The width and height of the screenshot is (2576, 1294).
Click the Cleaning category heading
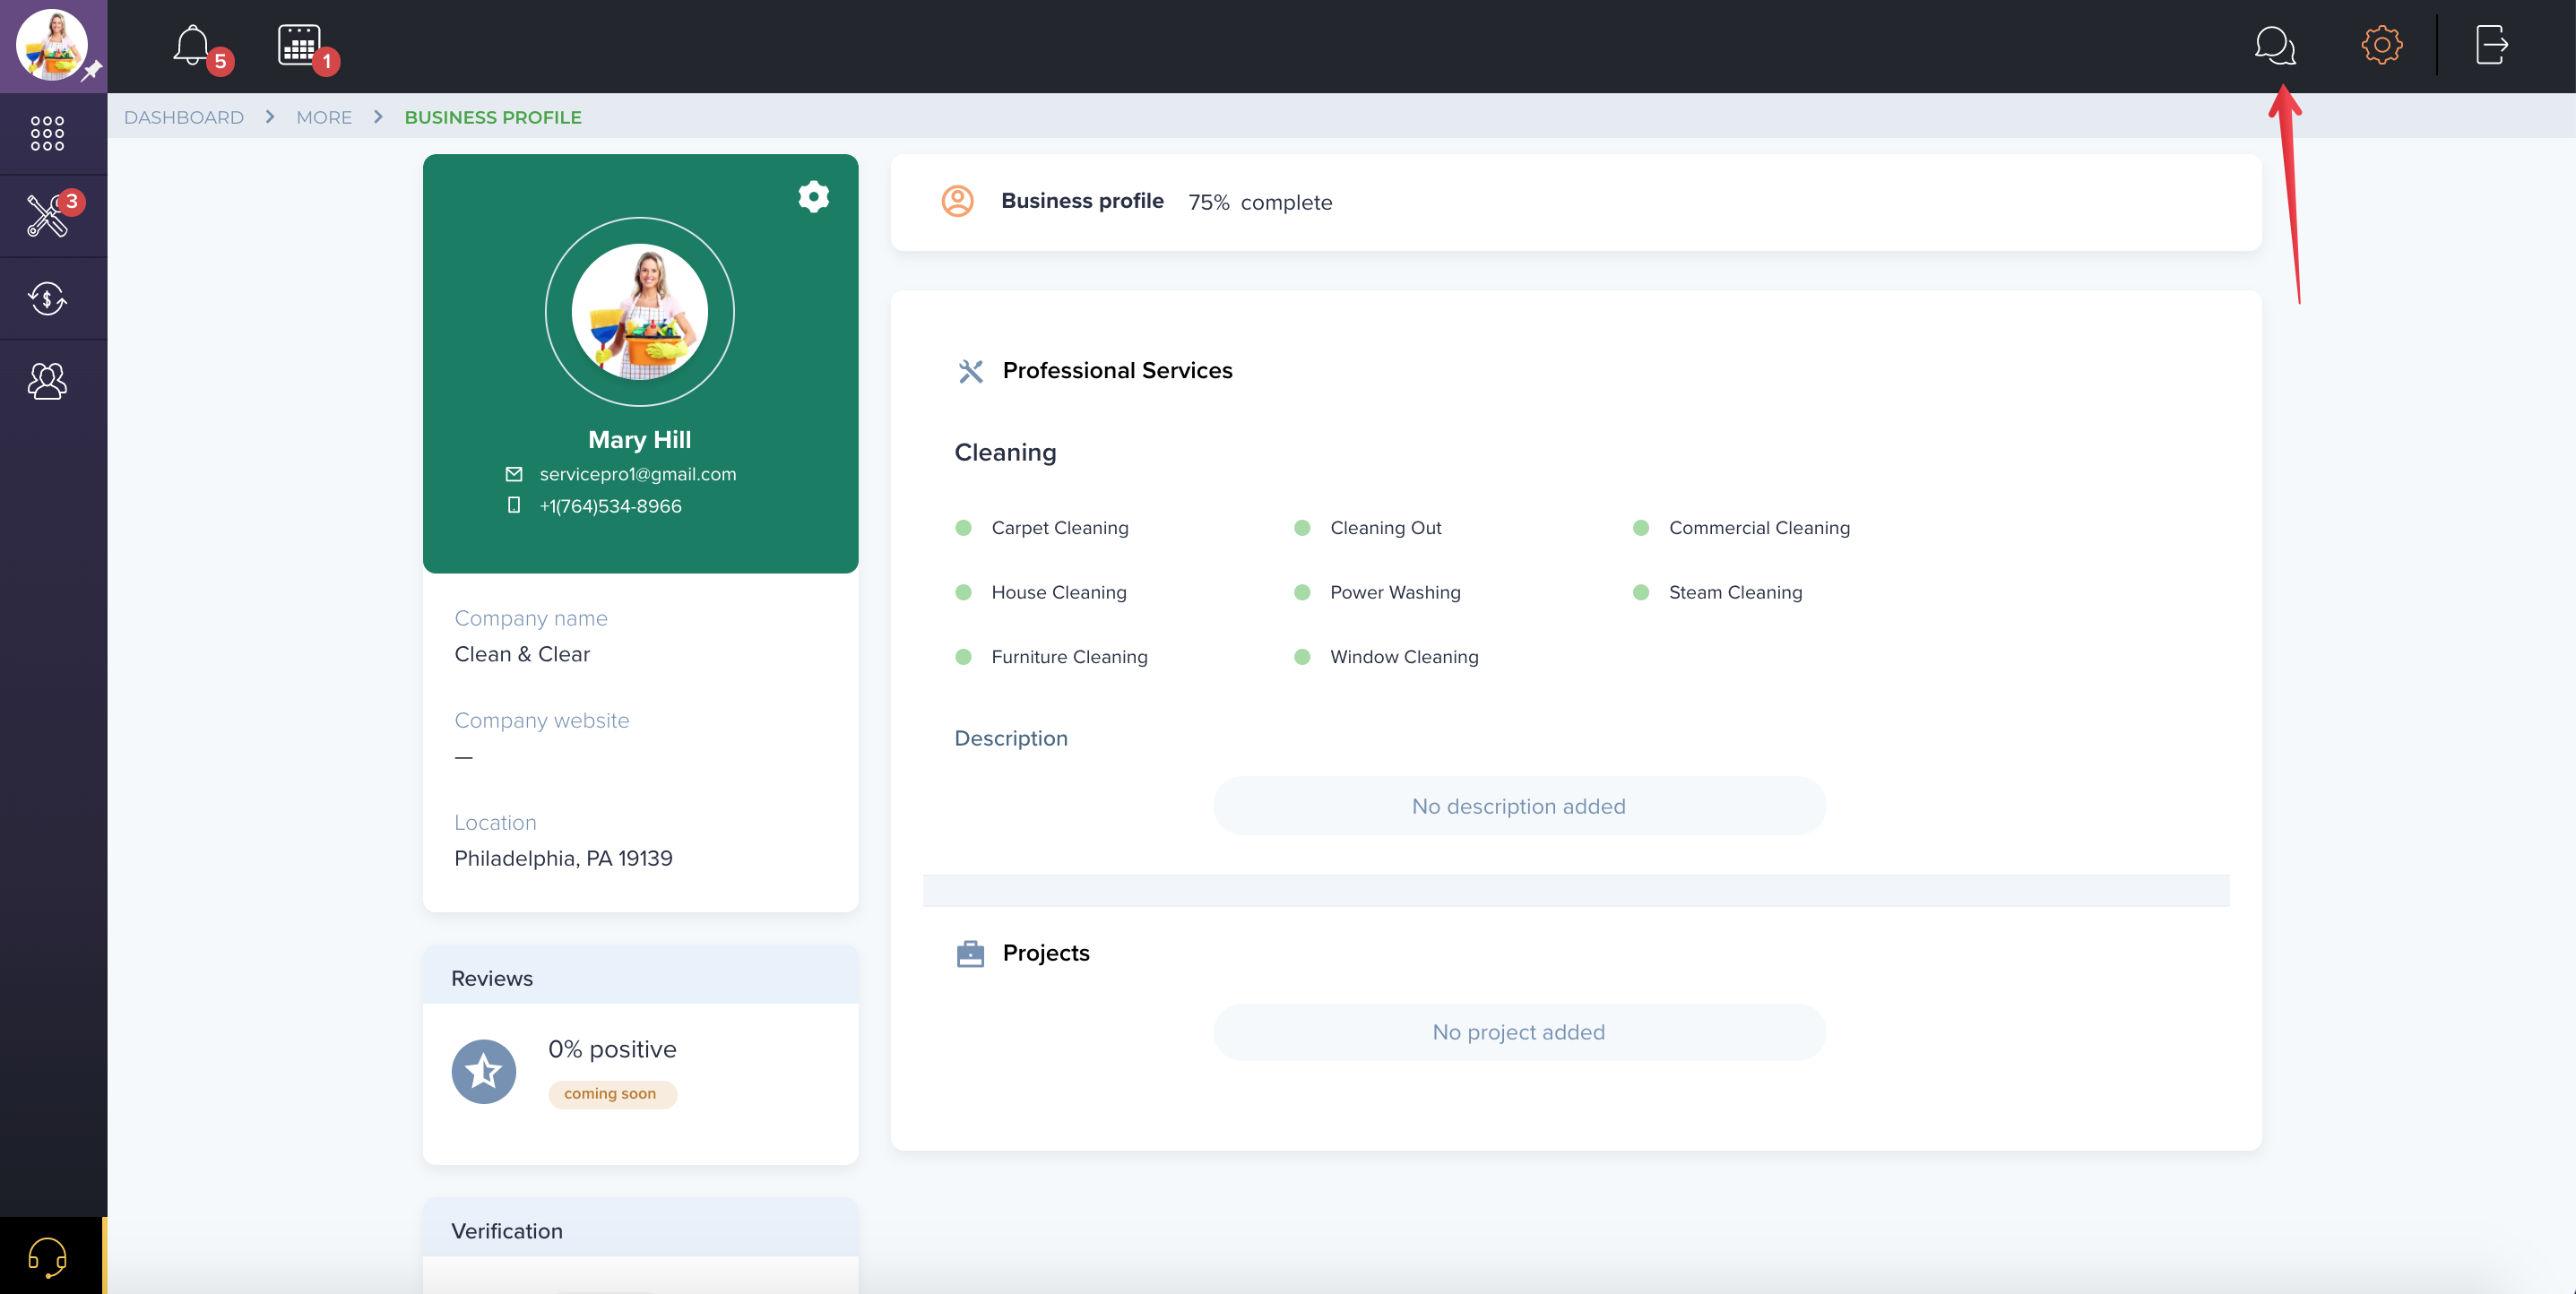(x=1005, y=452)
